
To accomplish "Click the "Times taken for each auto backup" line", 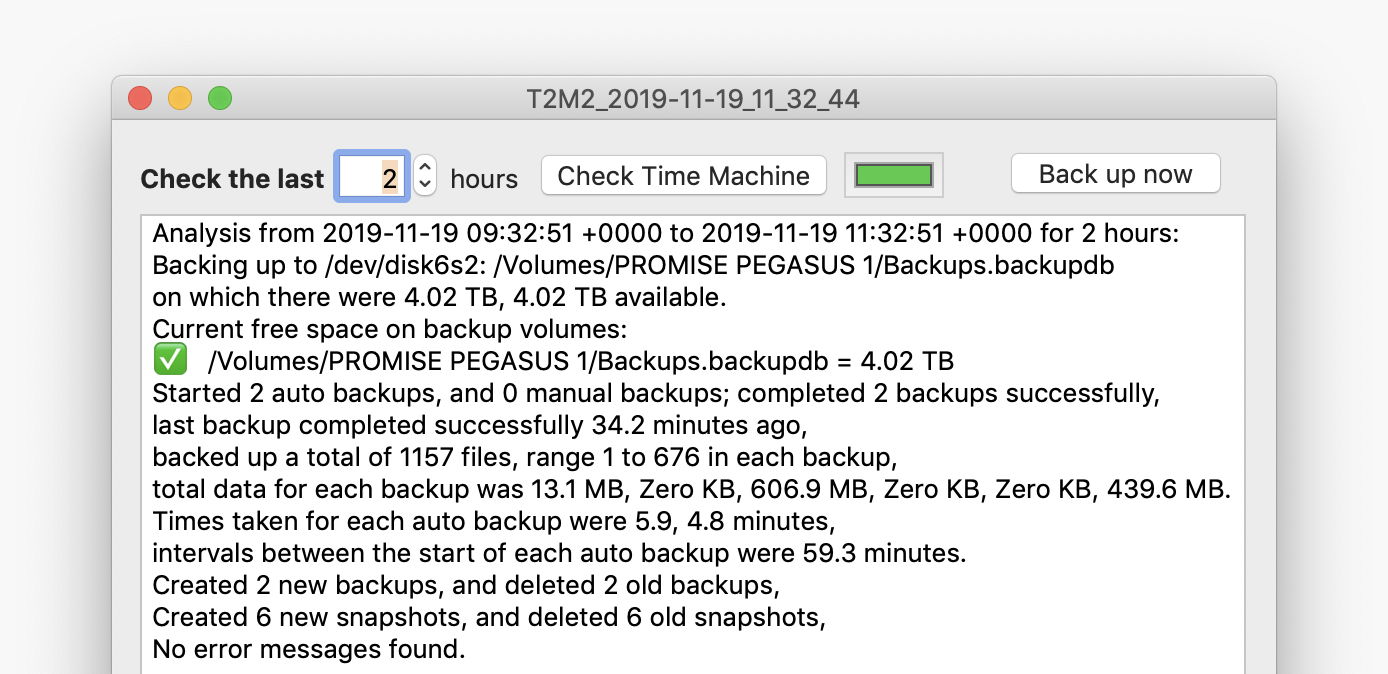I will pyautogui.click(x=492, y=521).
